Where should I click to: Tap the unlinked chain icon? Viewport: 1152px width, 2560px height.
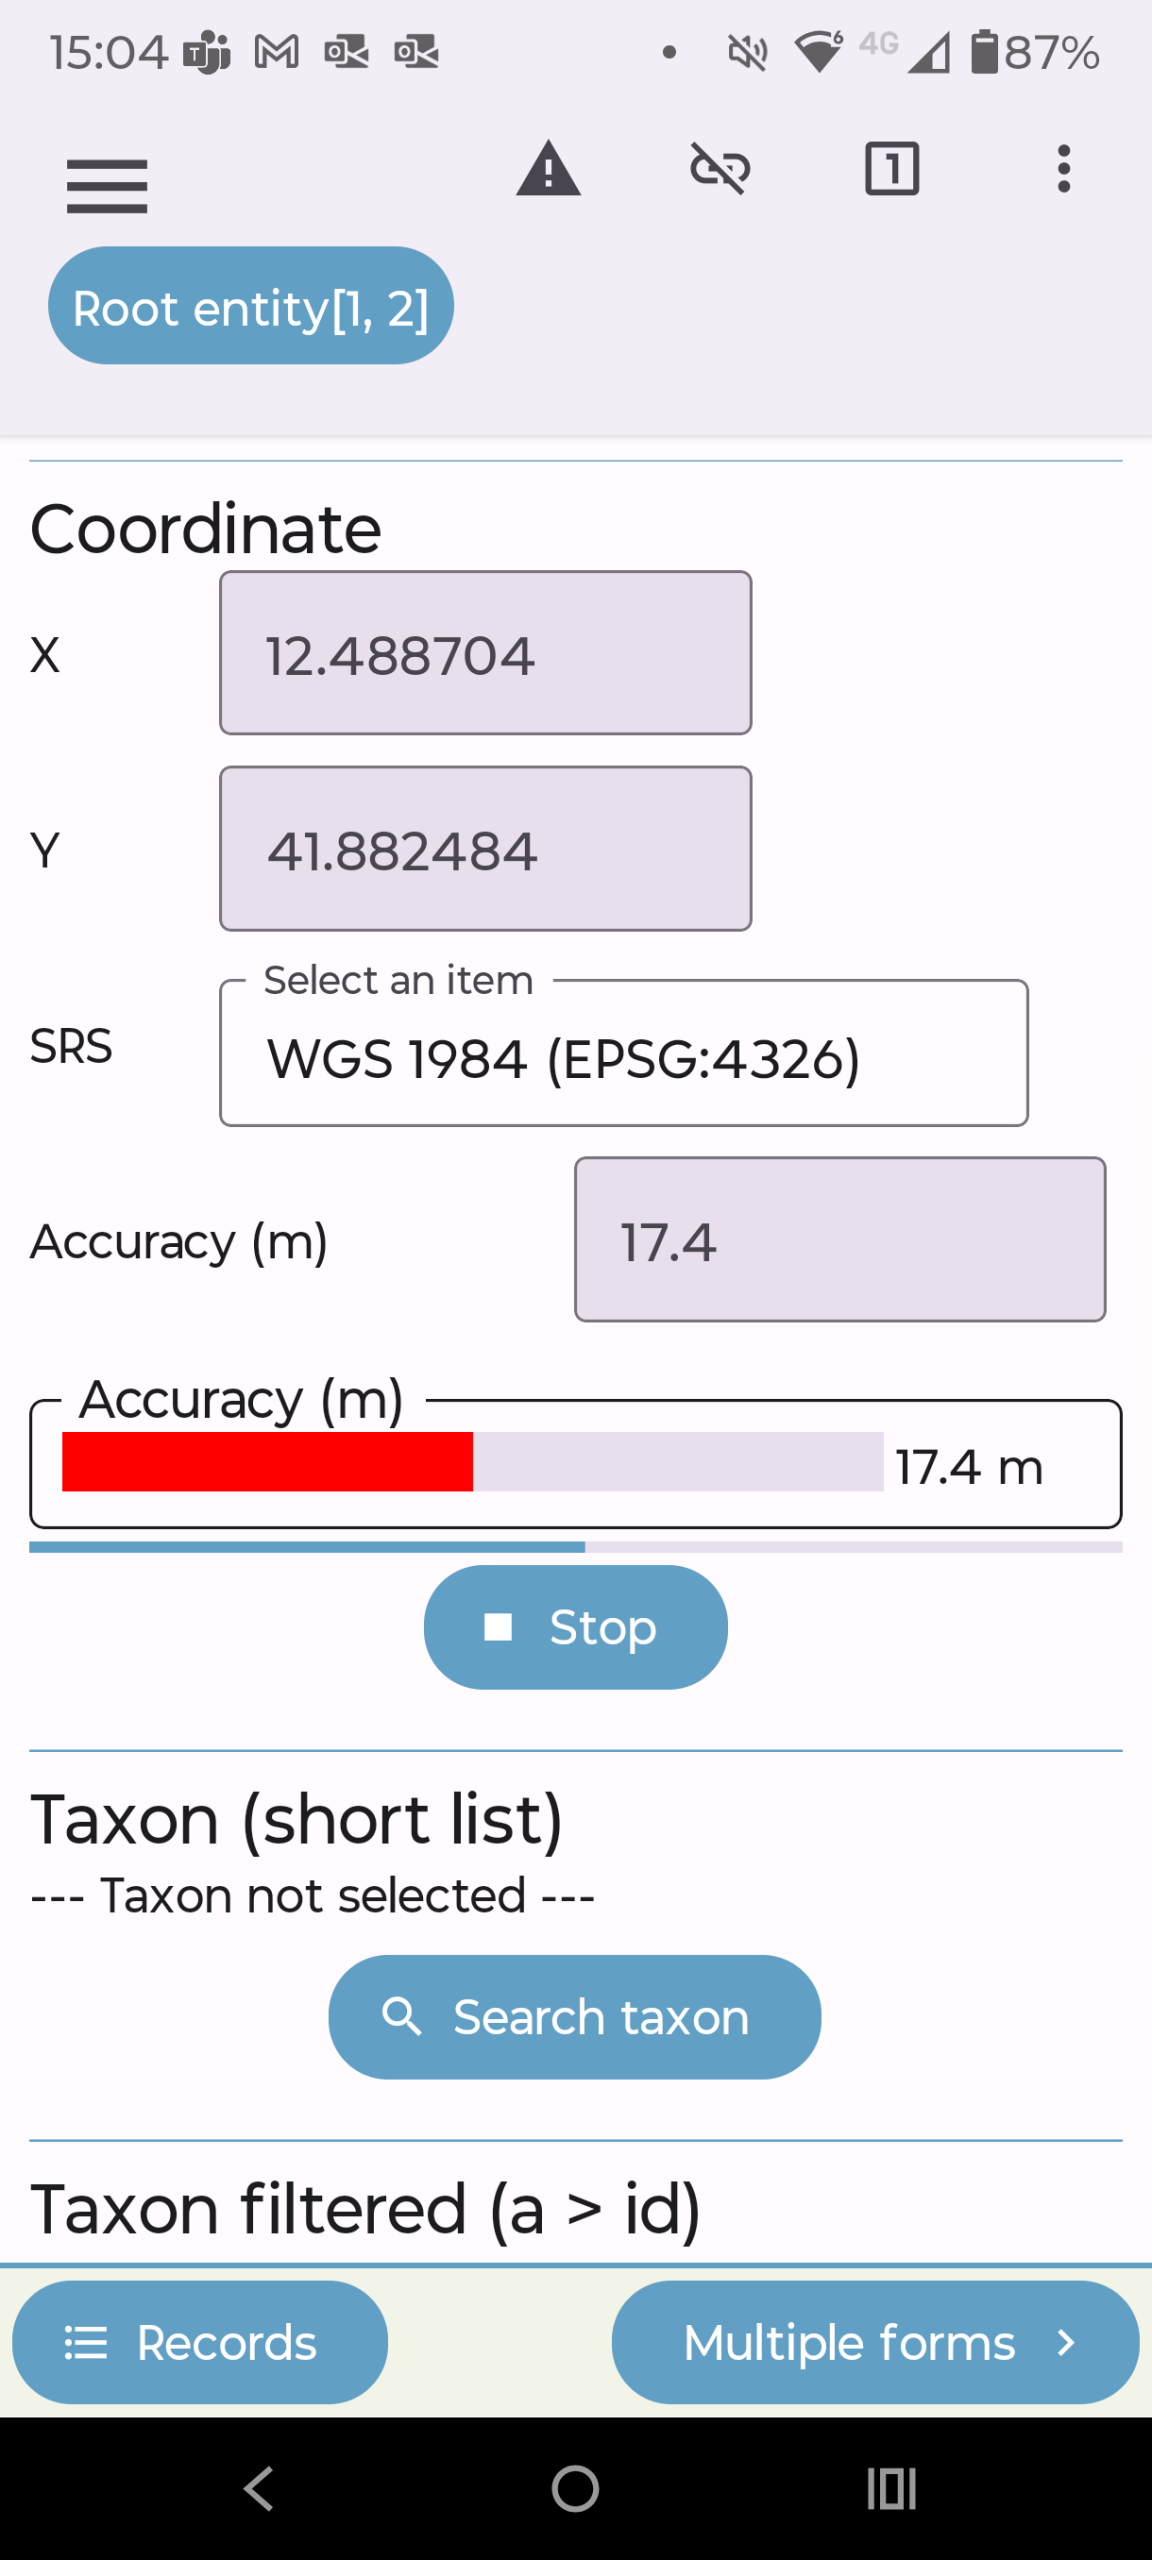point(720,169)
